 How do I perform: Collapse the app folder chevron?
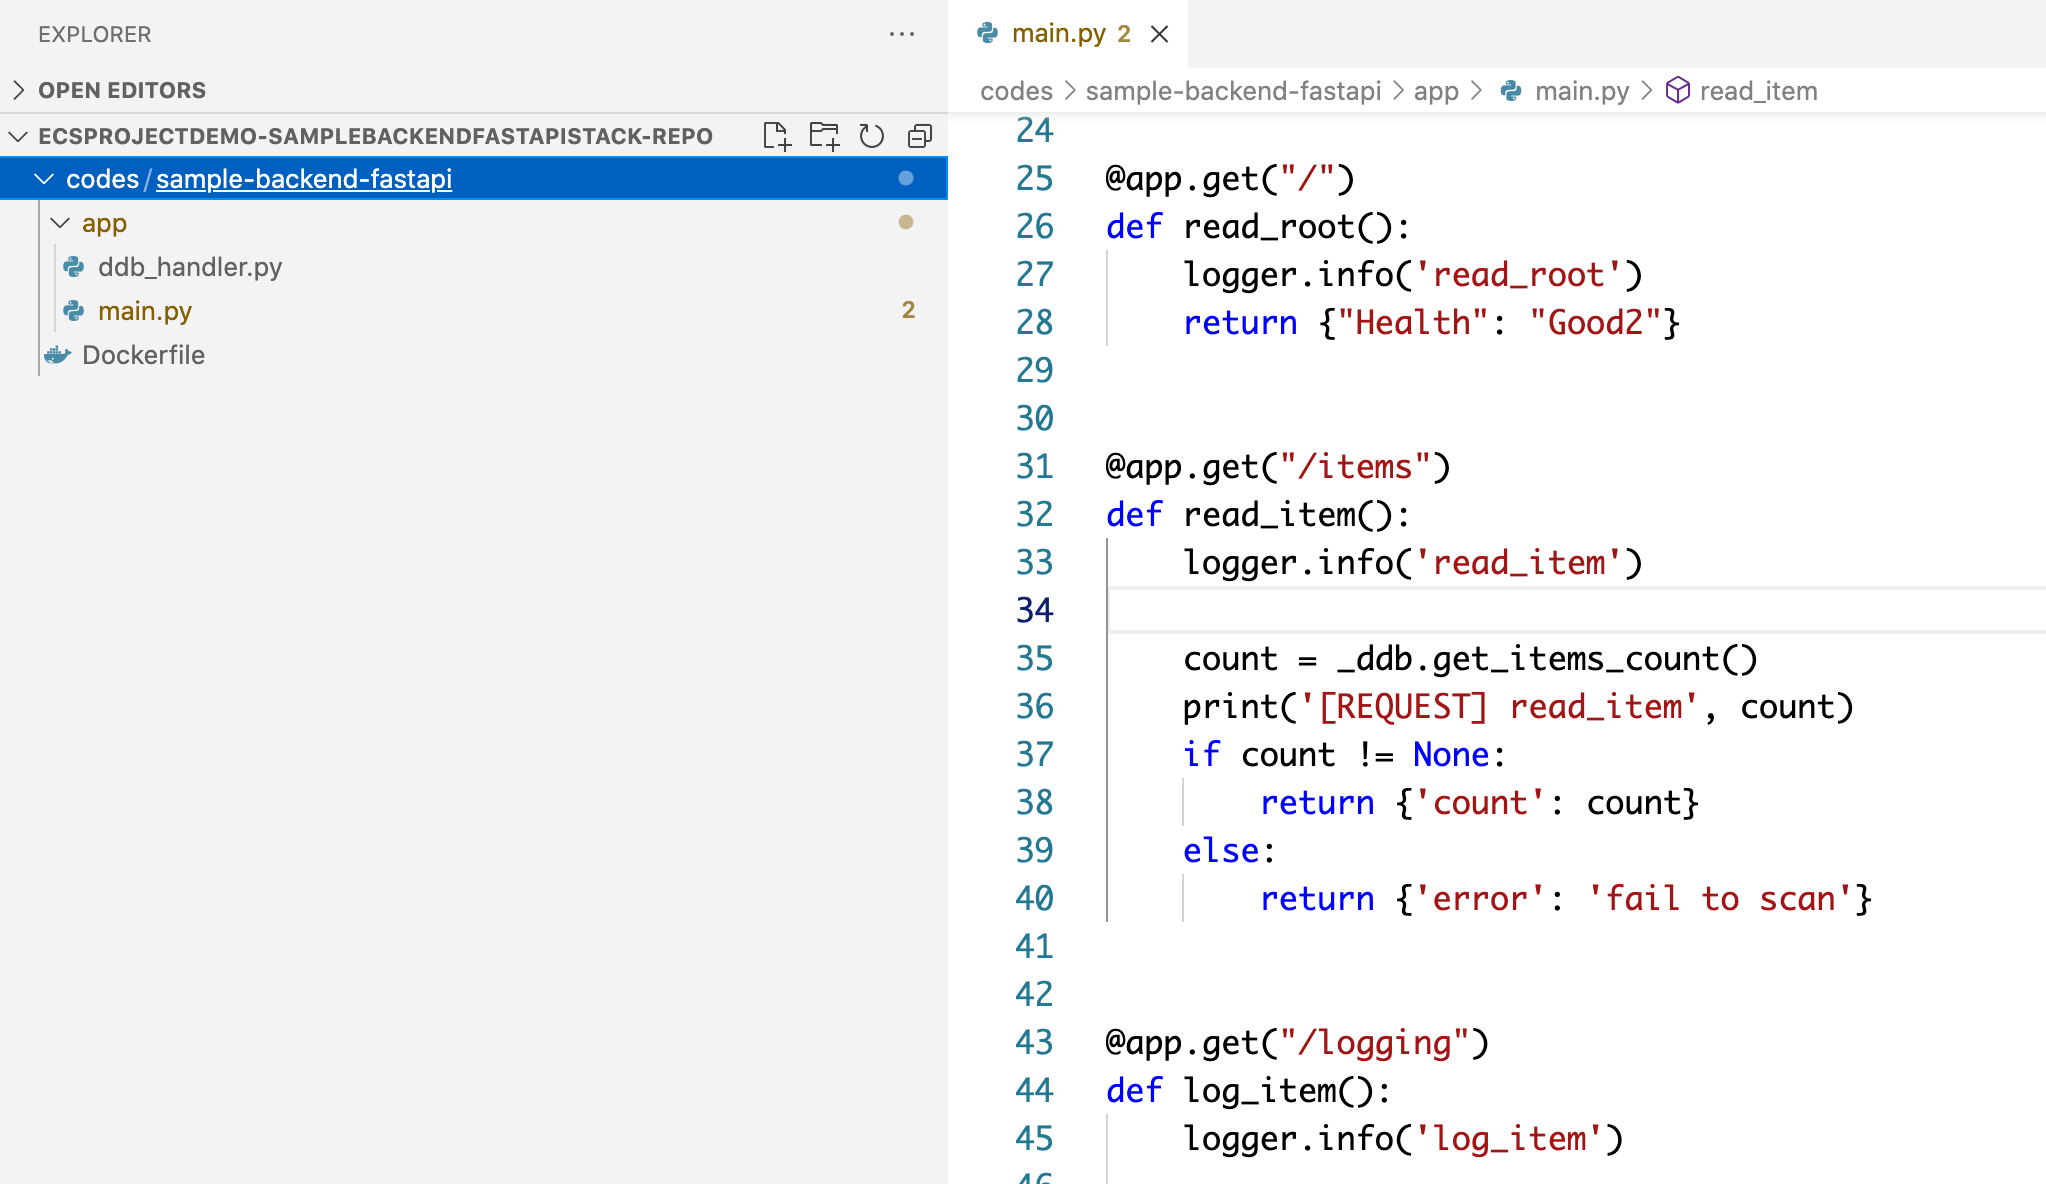pyautogui.click(x=60, y=223)
